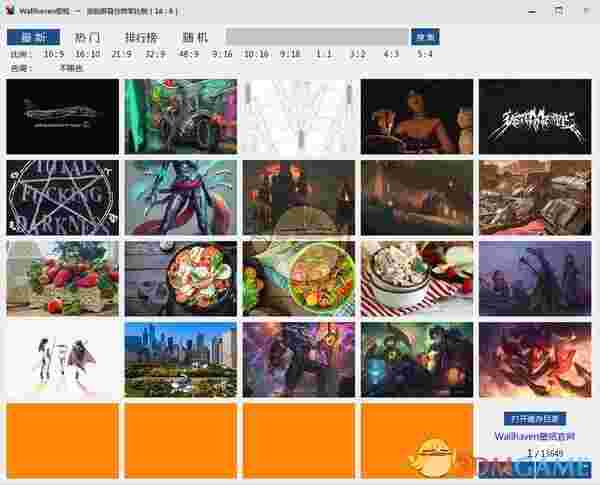600x485 pixels.
Task: Minimize the Wallhaven window
Action: click(x=532, y=11)
